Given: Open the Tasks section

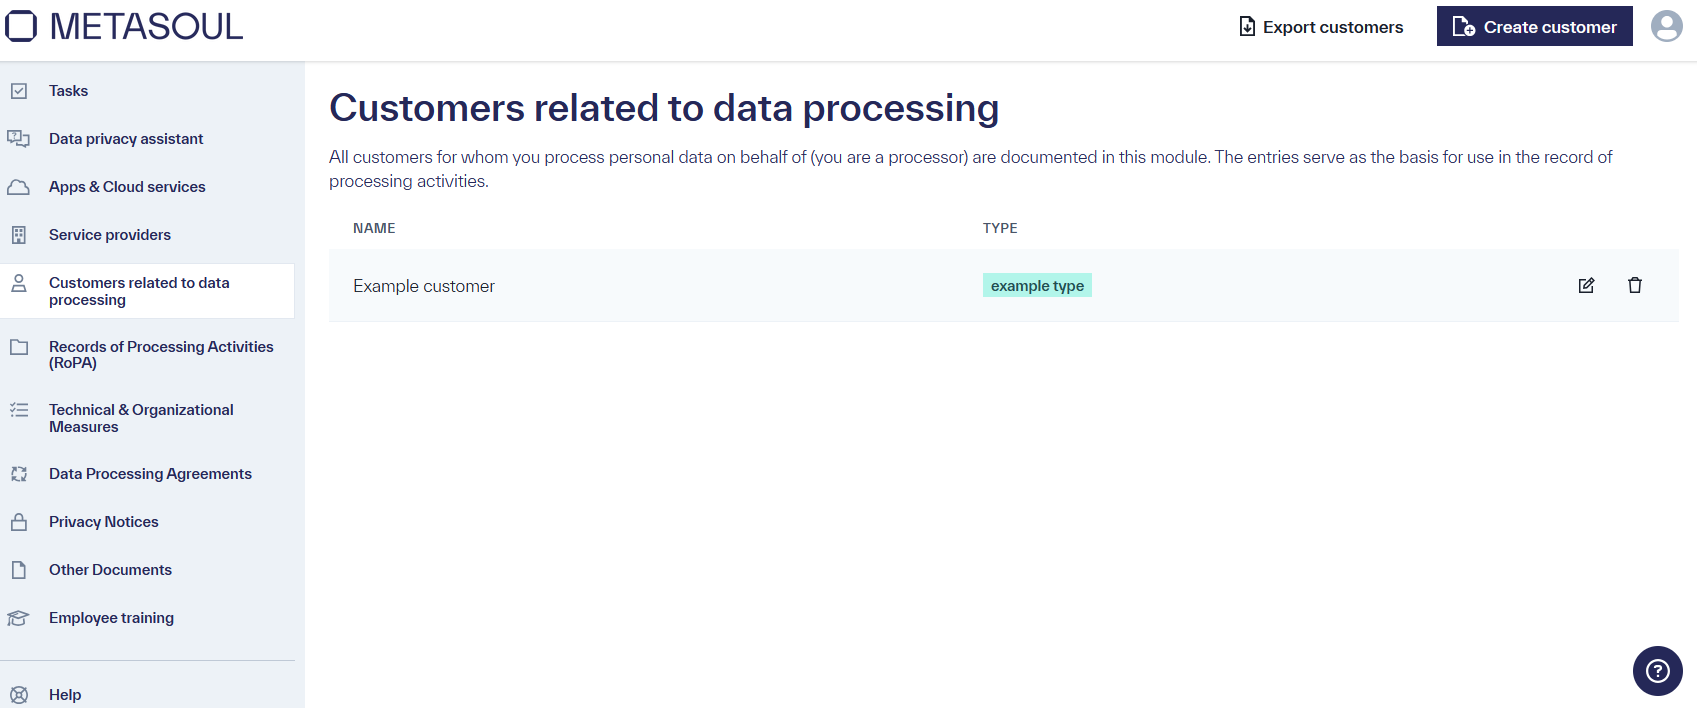Looking at the screenshot, I should coord(68,90).
